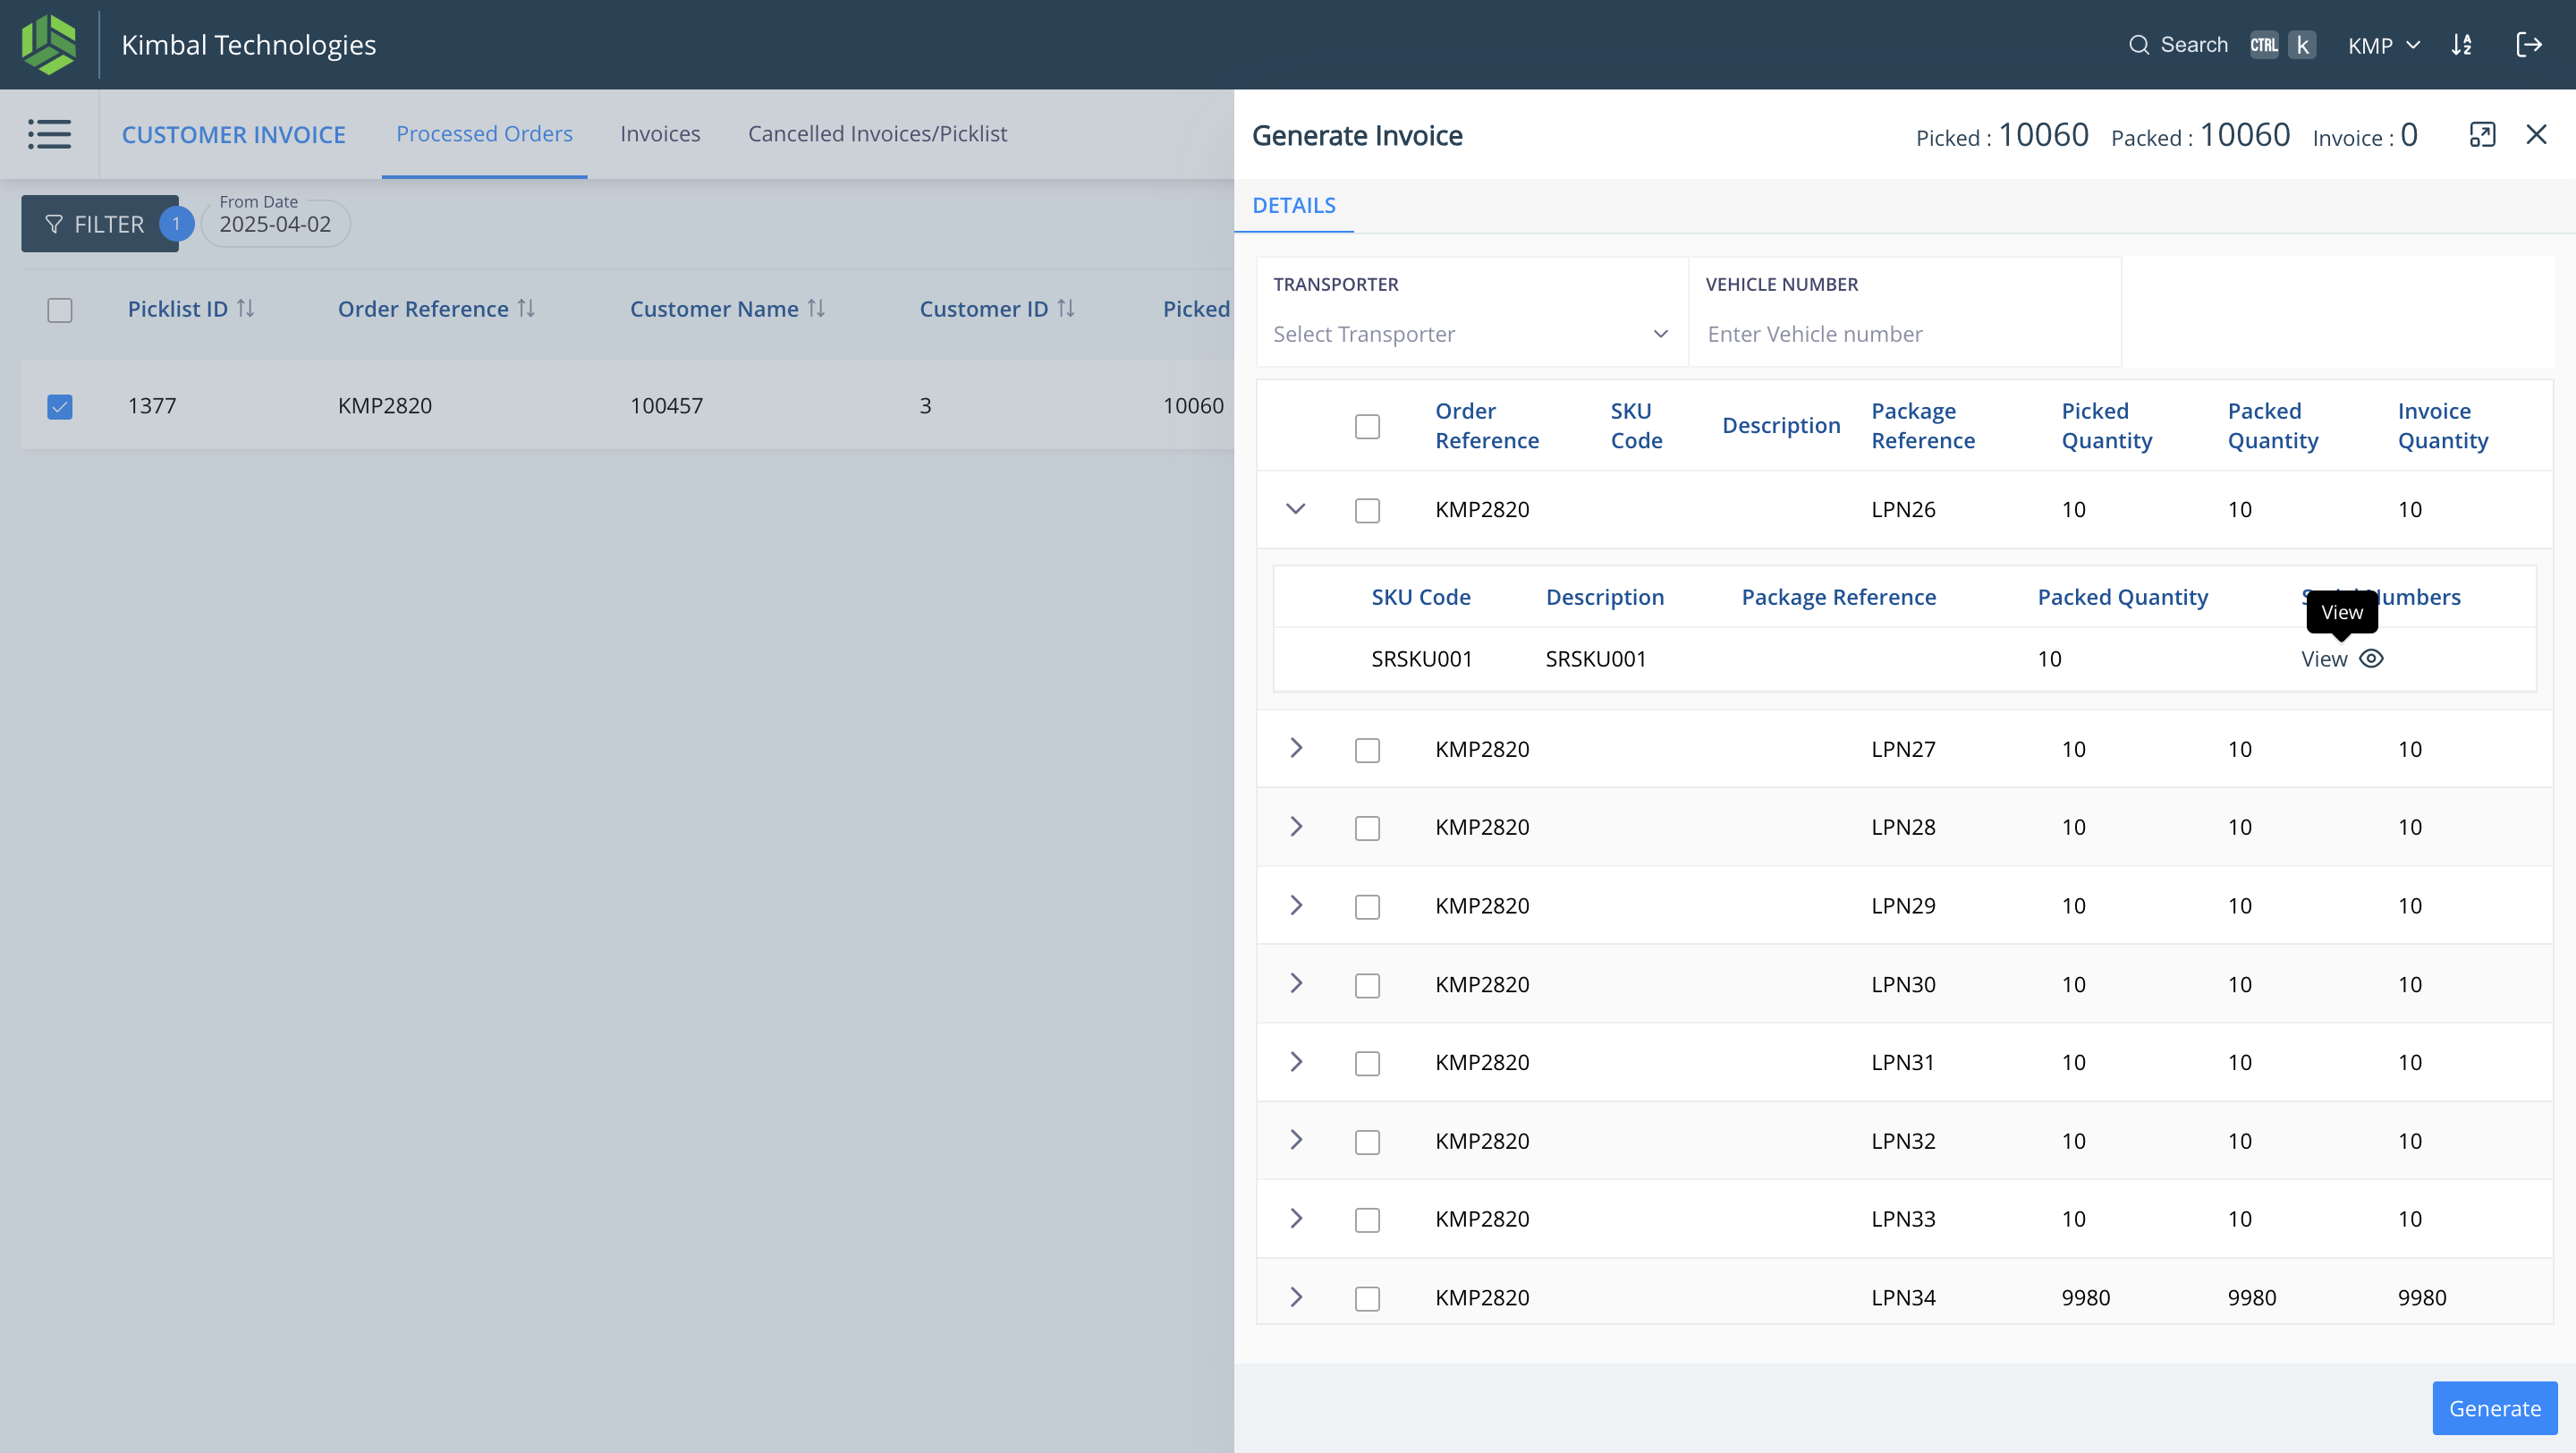2576x1453 pixels.
Task: Click View link for SRSKU001 serial numbers
Action: (x=2324, y=659)
